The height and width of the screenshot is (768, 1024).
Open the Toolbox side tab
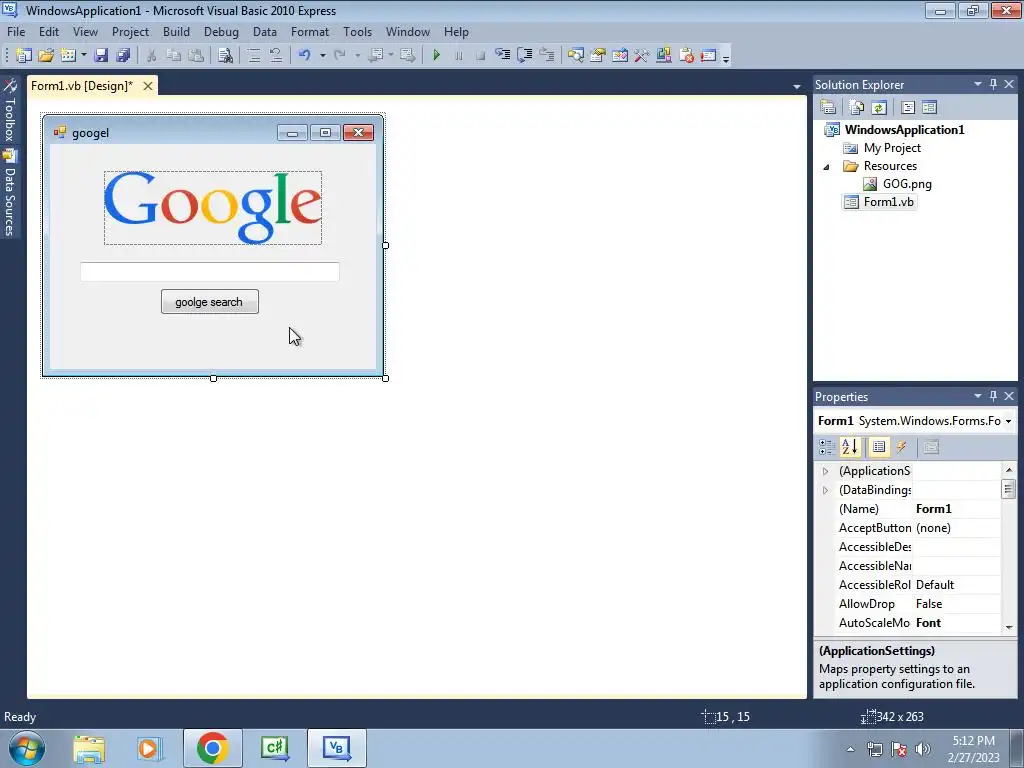tap(10, 111)
